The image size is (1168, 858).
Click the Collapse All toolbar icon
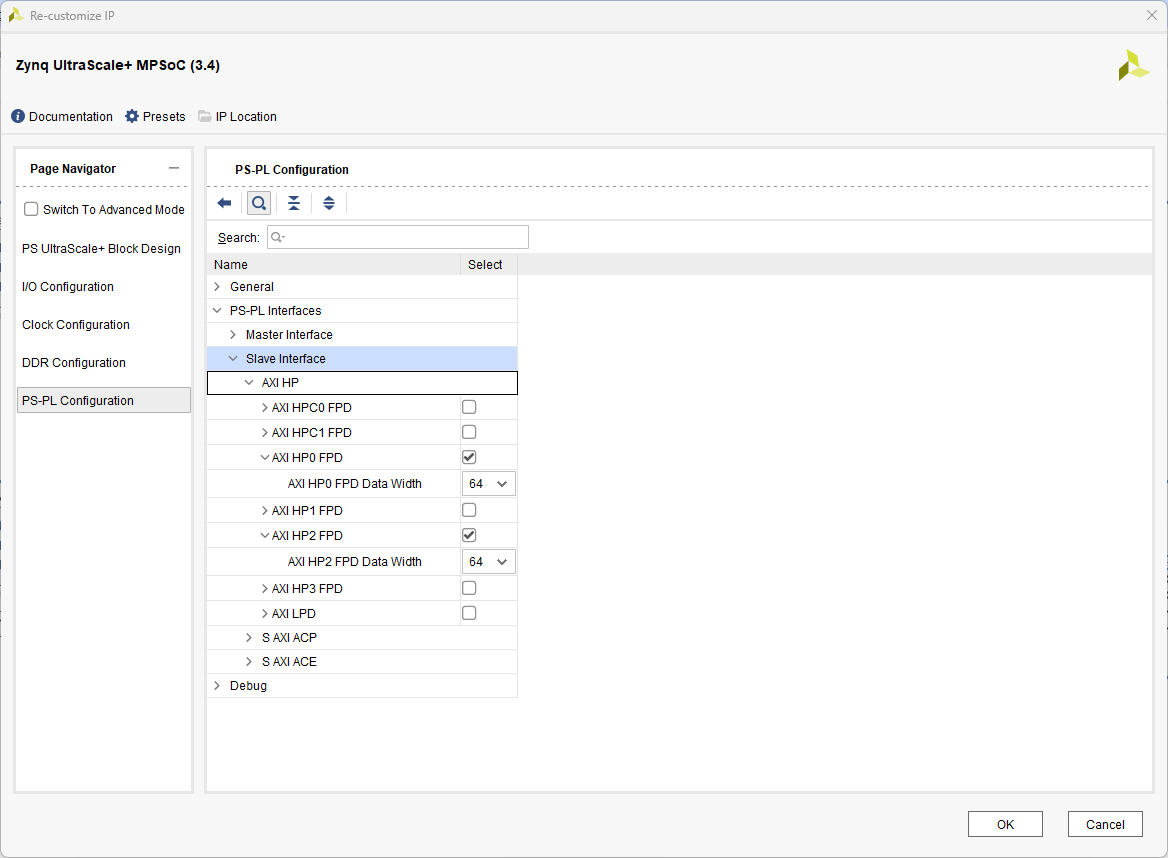(x=294, y=203)
